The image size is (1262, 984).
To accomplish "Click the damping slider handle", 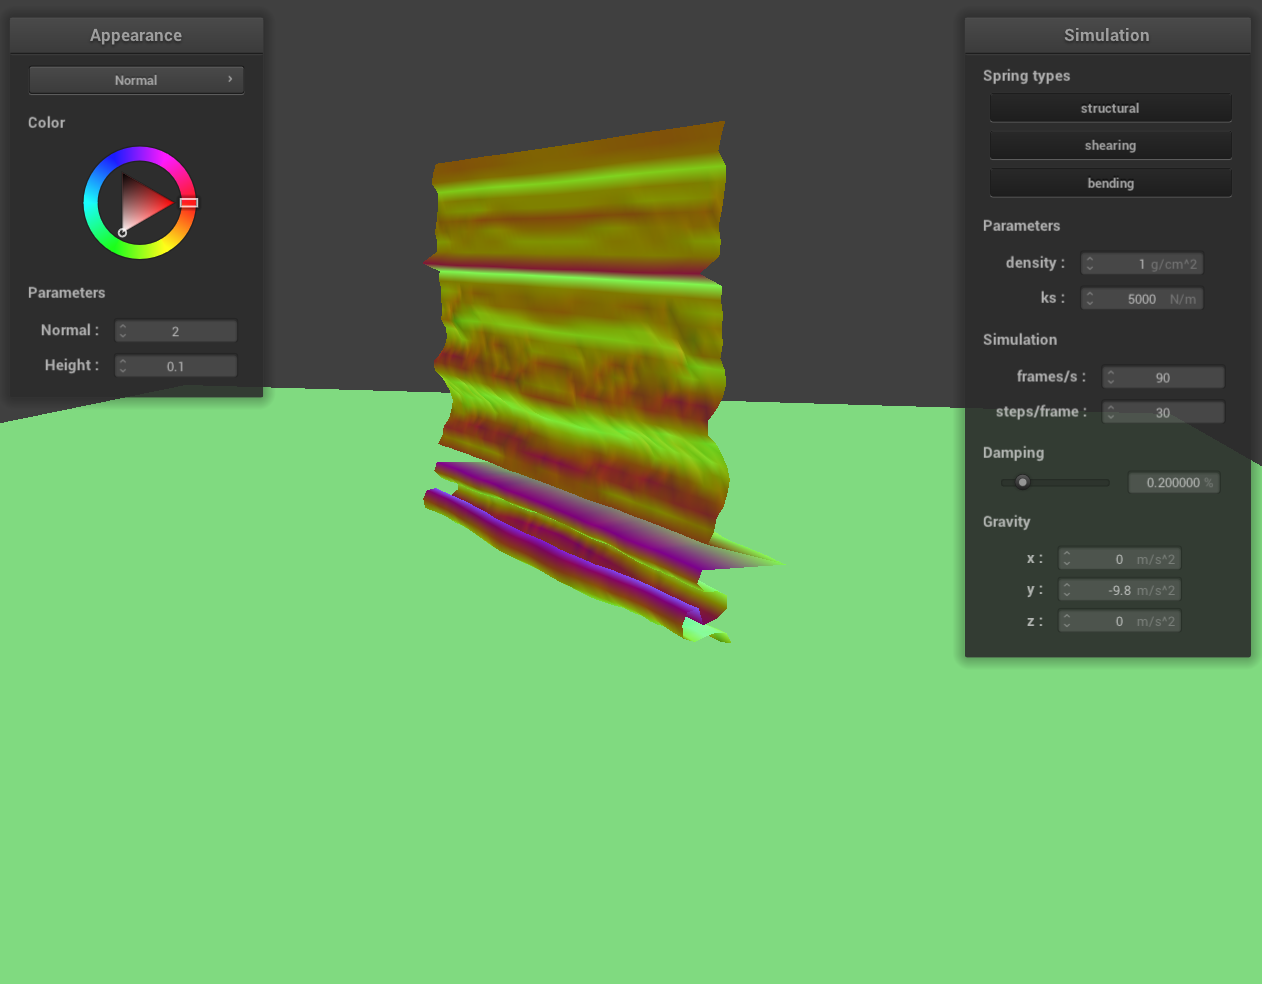I will point(1022,482).
